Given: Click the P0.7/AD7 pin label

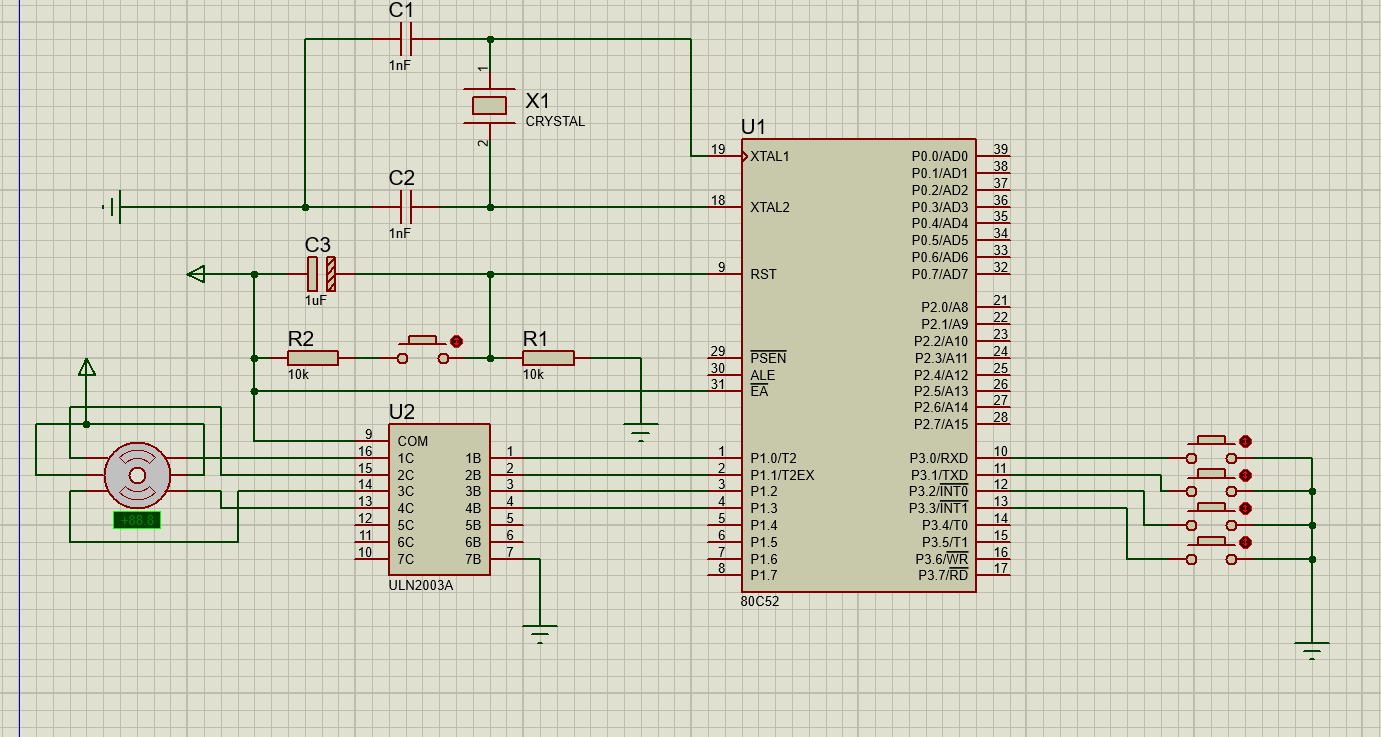Looking at the screenshot, I should point(940,274).
